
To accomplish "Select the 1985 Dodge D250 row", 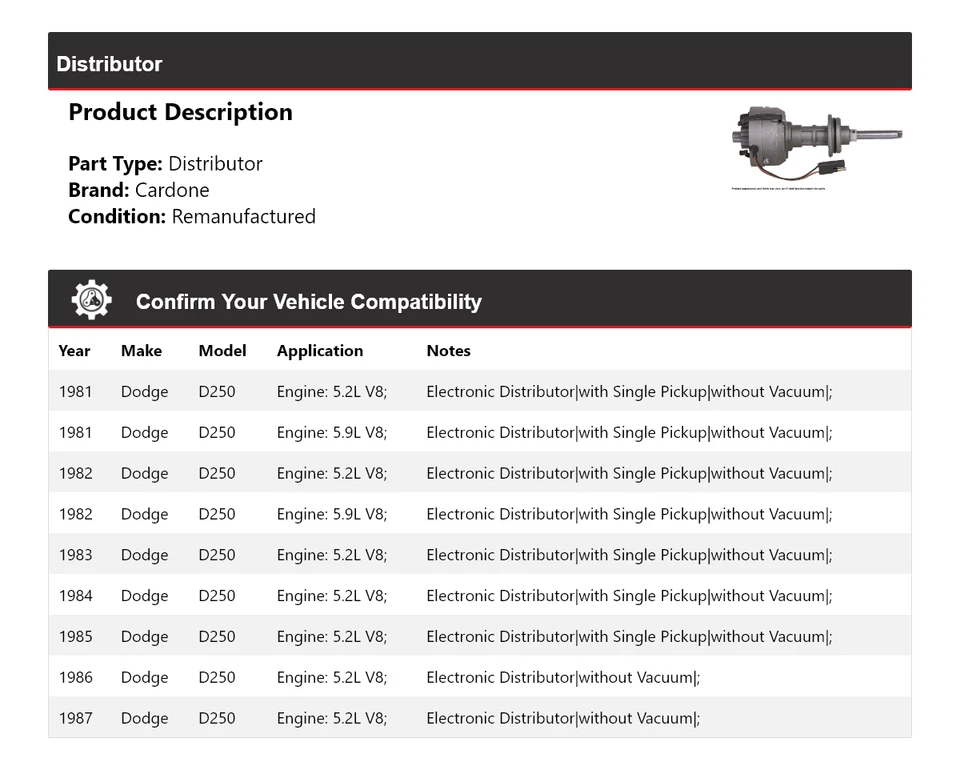I will [x=480, y=636].
